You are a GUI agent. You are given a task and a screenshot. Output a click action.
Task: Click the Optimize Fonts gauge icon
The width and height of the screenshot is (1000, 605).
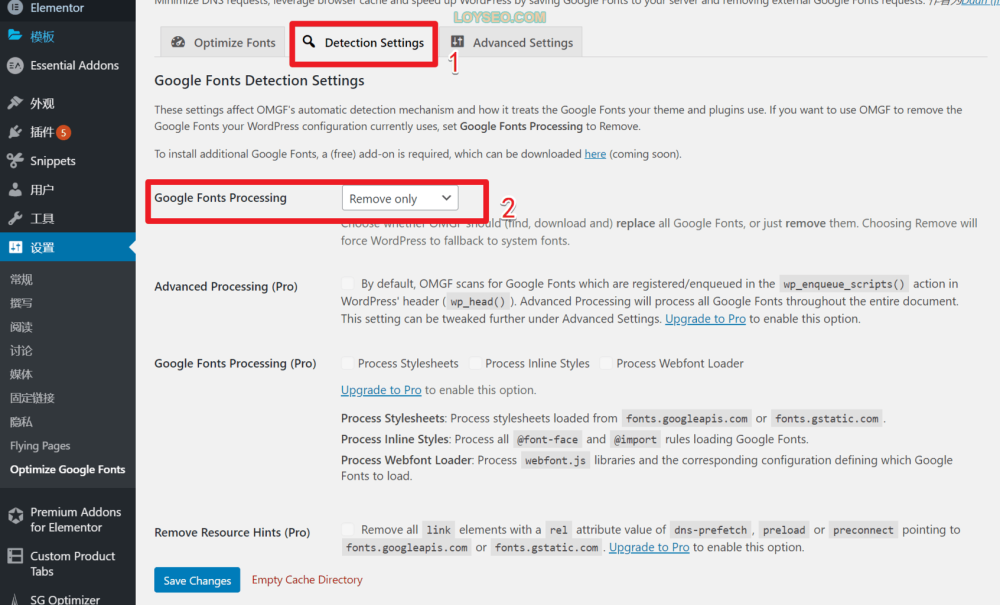pos(178,42)
